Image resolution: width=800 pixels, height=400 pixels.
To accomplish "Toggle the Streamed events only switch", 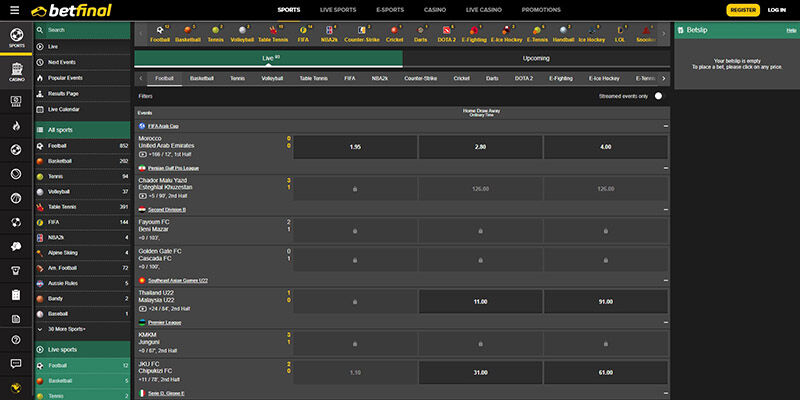I will click(659, 96).
